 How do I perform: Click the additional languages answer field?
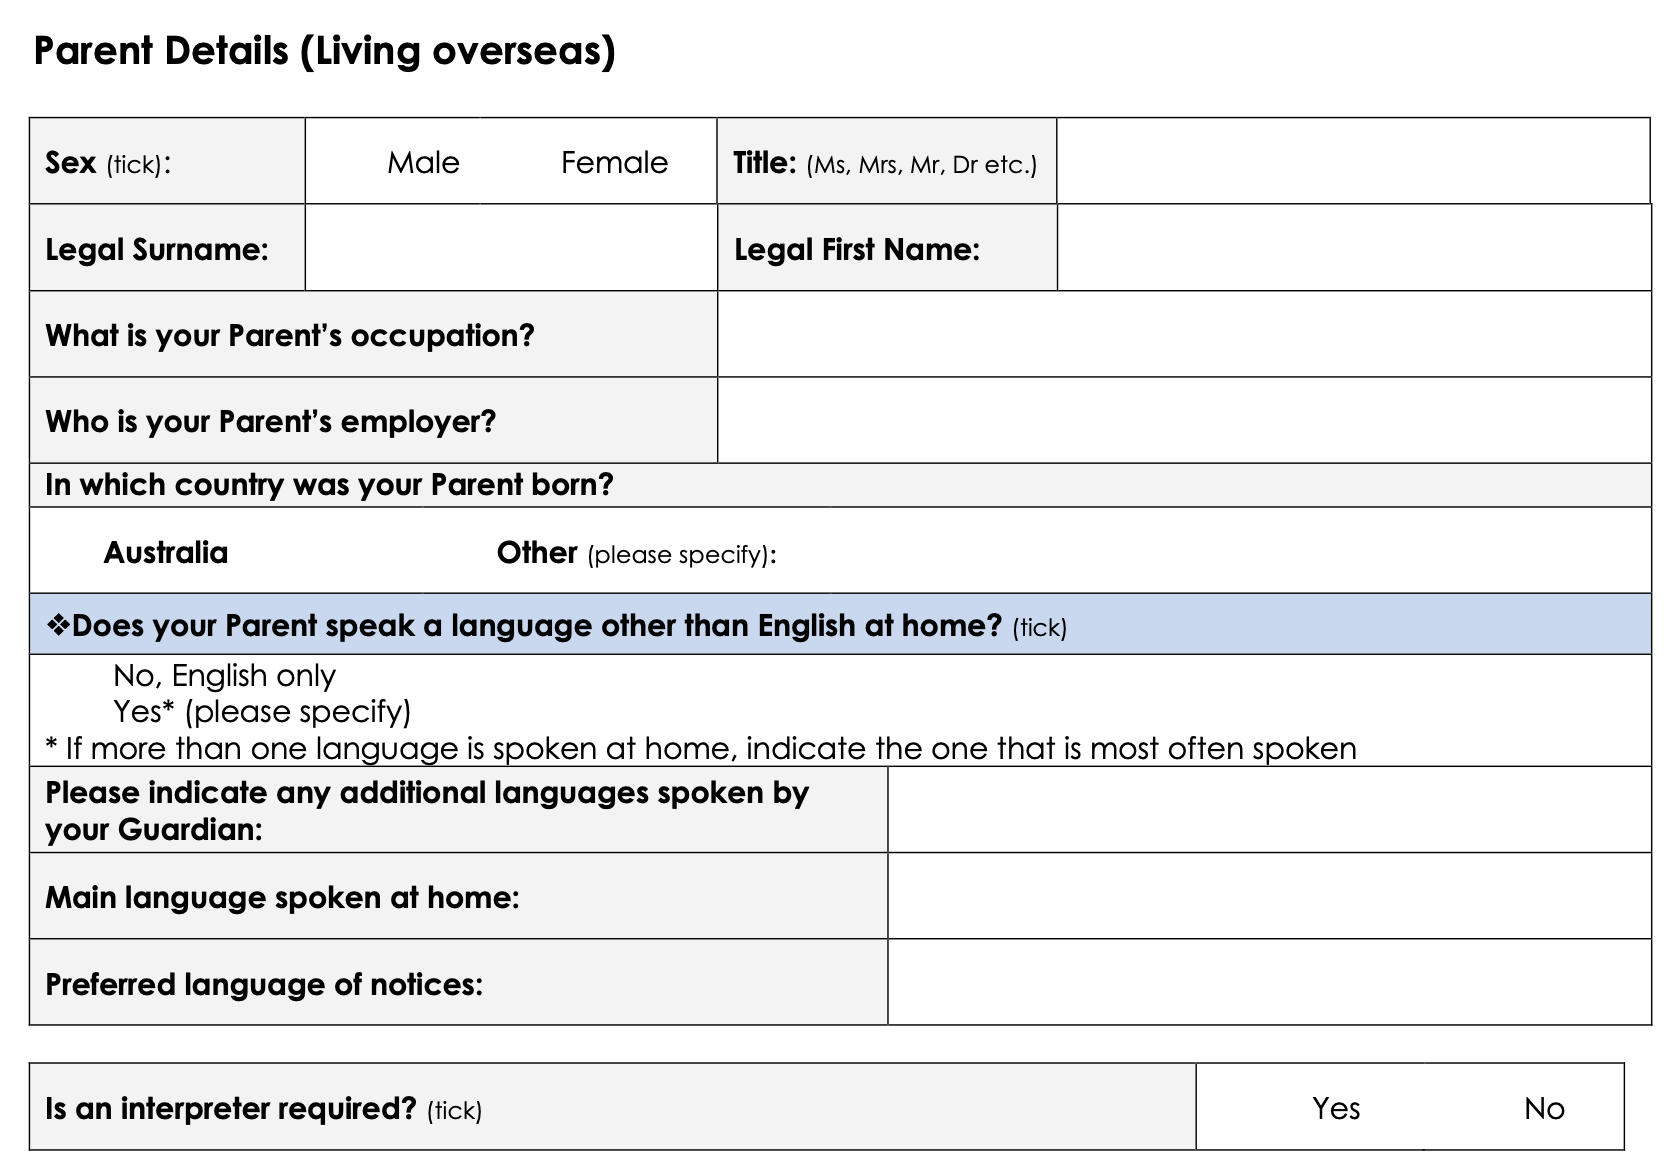tap(1268, 810)
